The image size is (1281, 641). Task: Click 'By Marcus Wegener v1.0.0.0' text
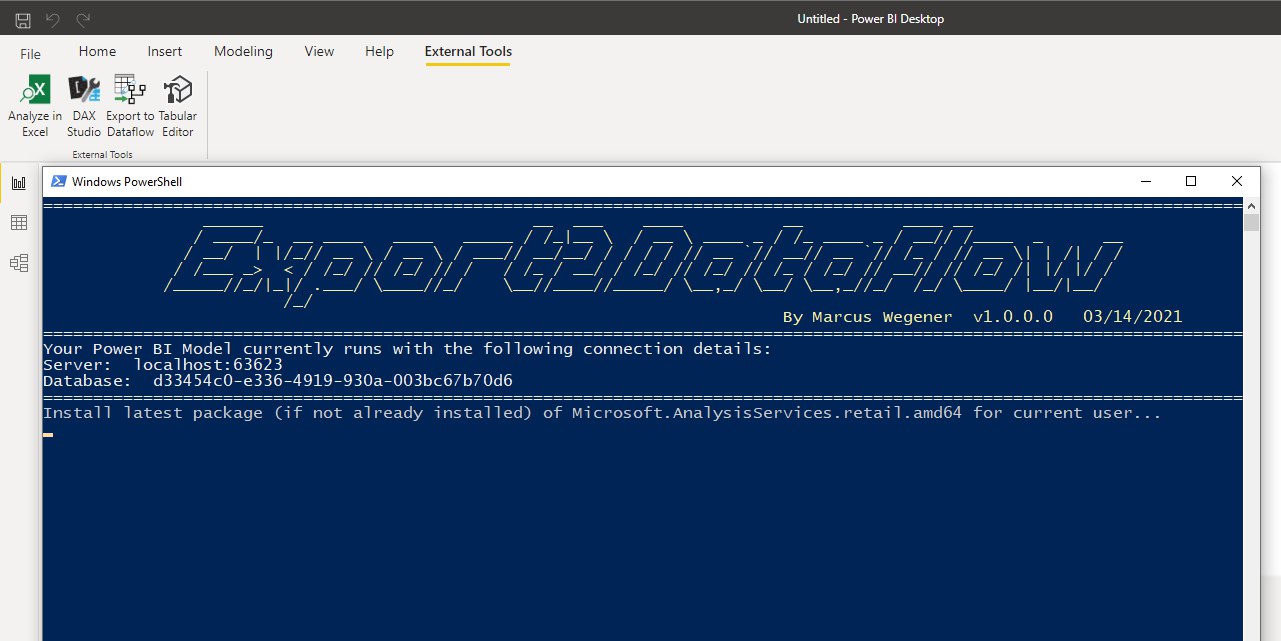pos(918,317)
